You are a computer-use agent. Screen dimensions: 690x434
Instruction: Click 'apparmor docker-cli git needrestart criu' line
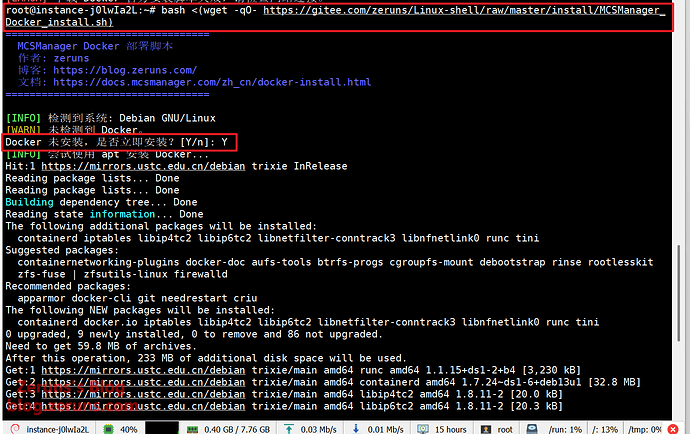click(137, 298)
